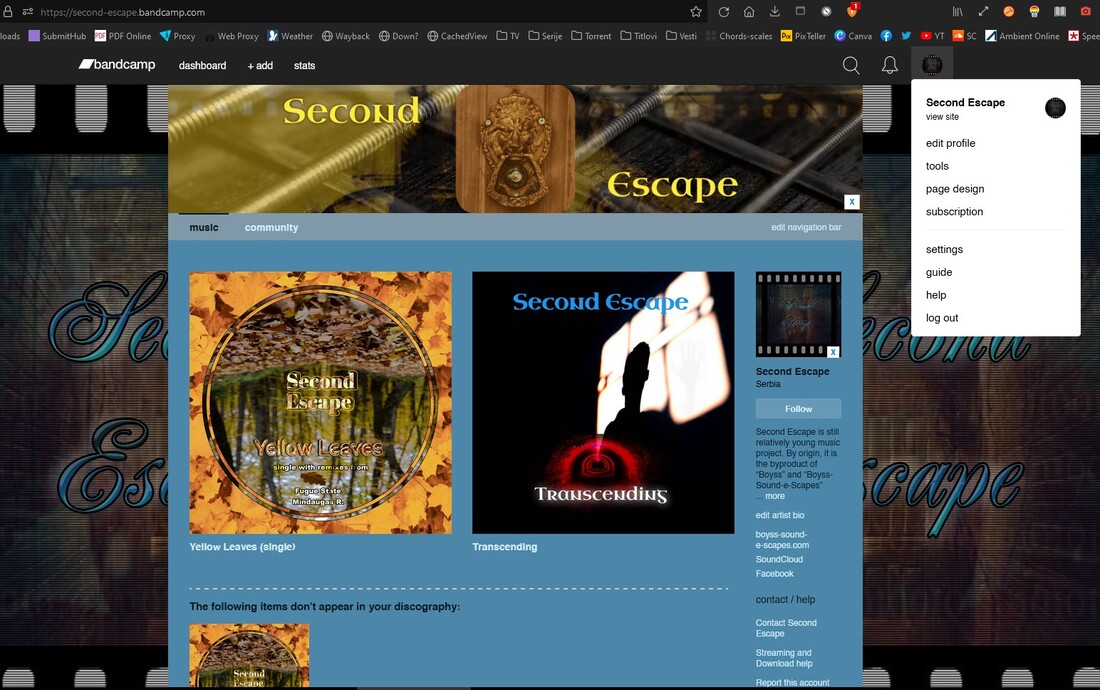Open the Weather bookmark
Image resolution: width=1100 pixels, height=690 pixels.
(x=290, y=36)
